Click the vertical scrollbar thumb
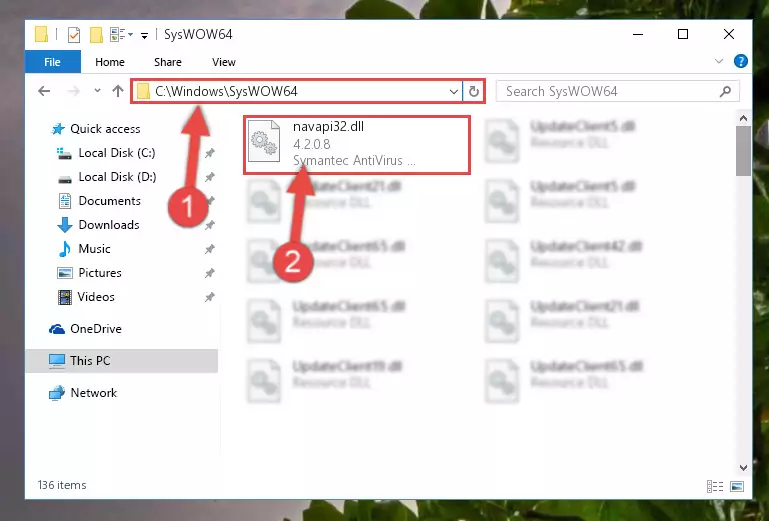 pos(743,151)
